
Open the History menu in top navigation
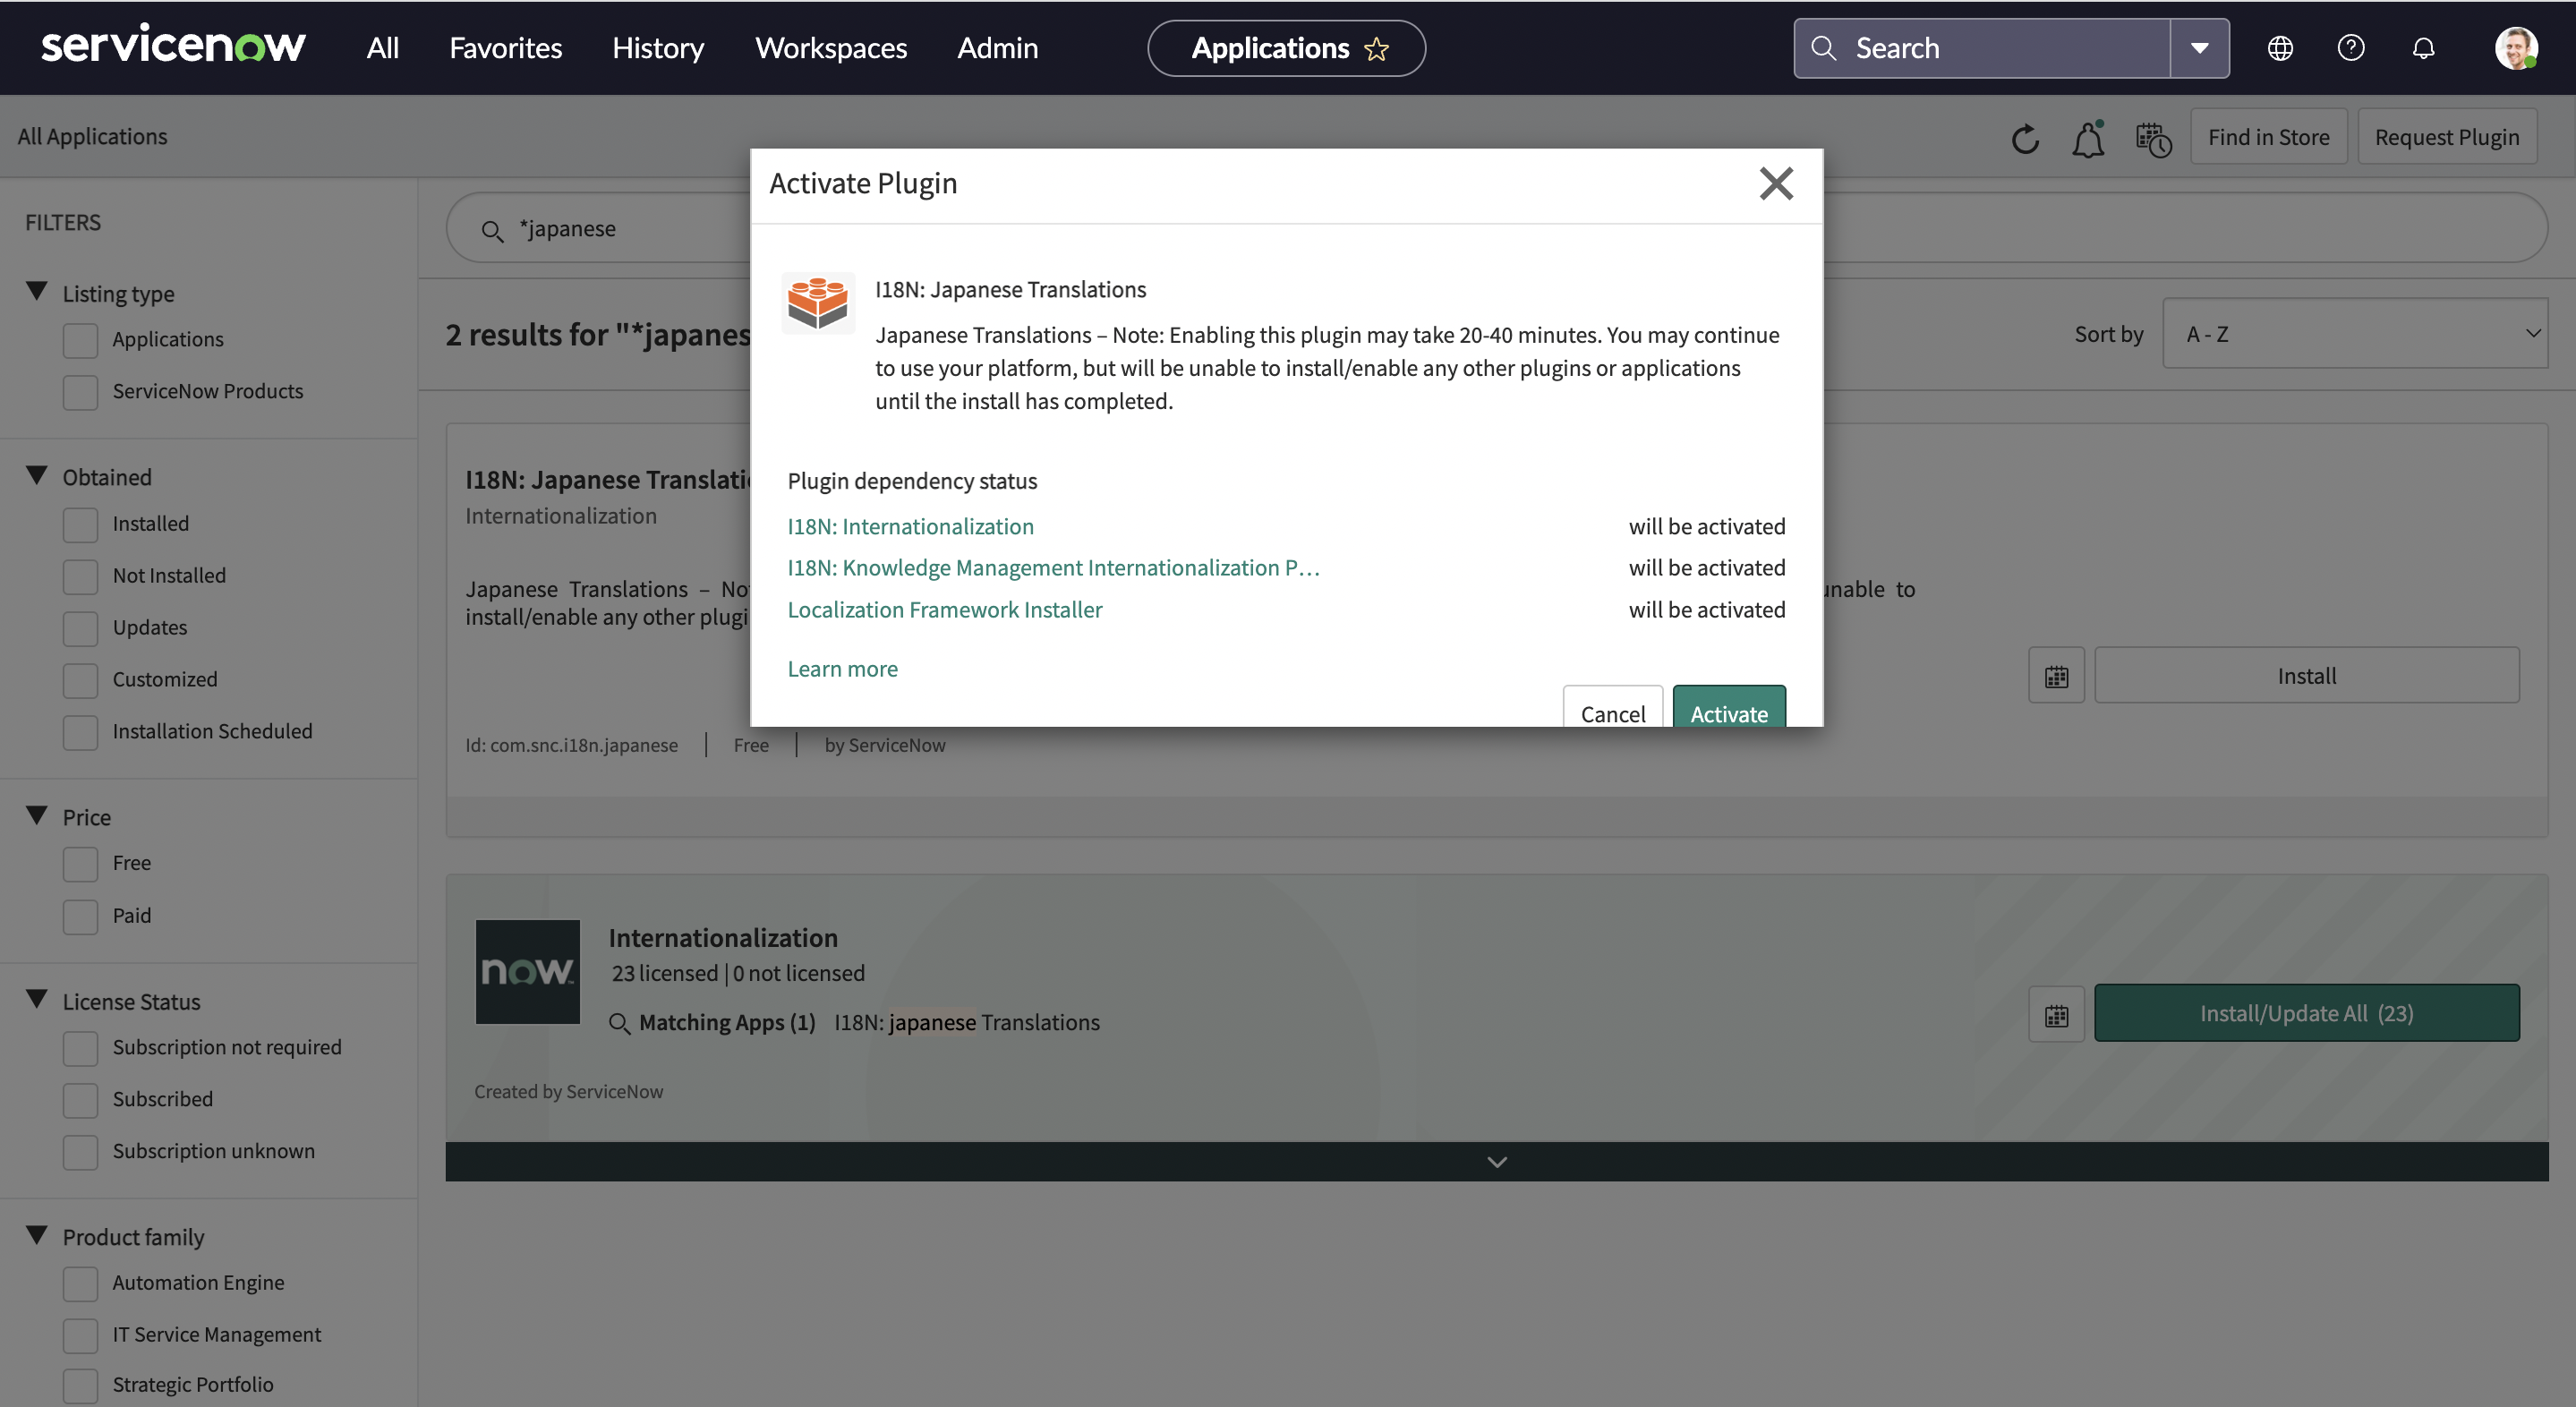point(658,48)
